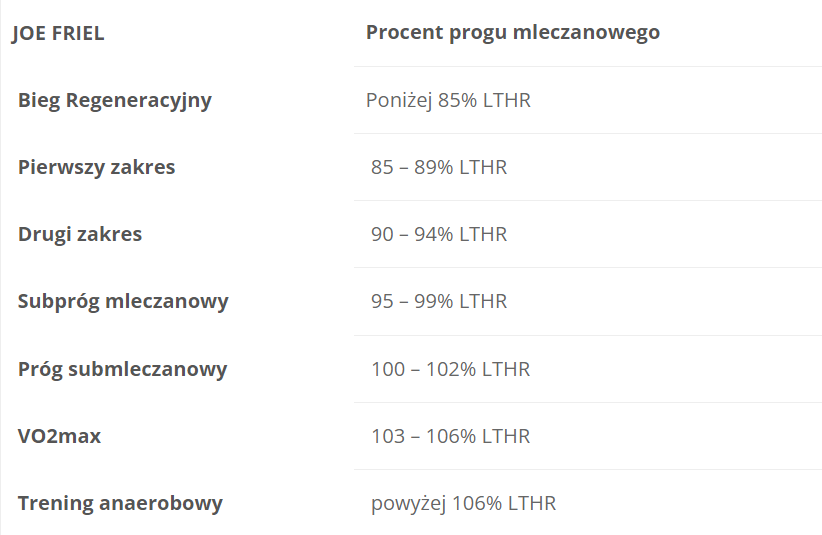Select the Drugi zakres row label
Viewport: 822px width, 535px height.
tap(80, 234)
